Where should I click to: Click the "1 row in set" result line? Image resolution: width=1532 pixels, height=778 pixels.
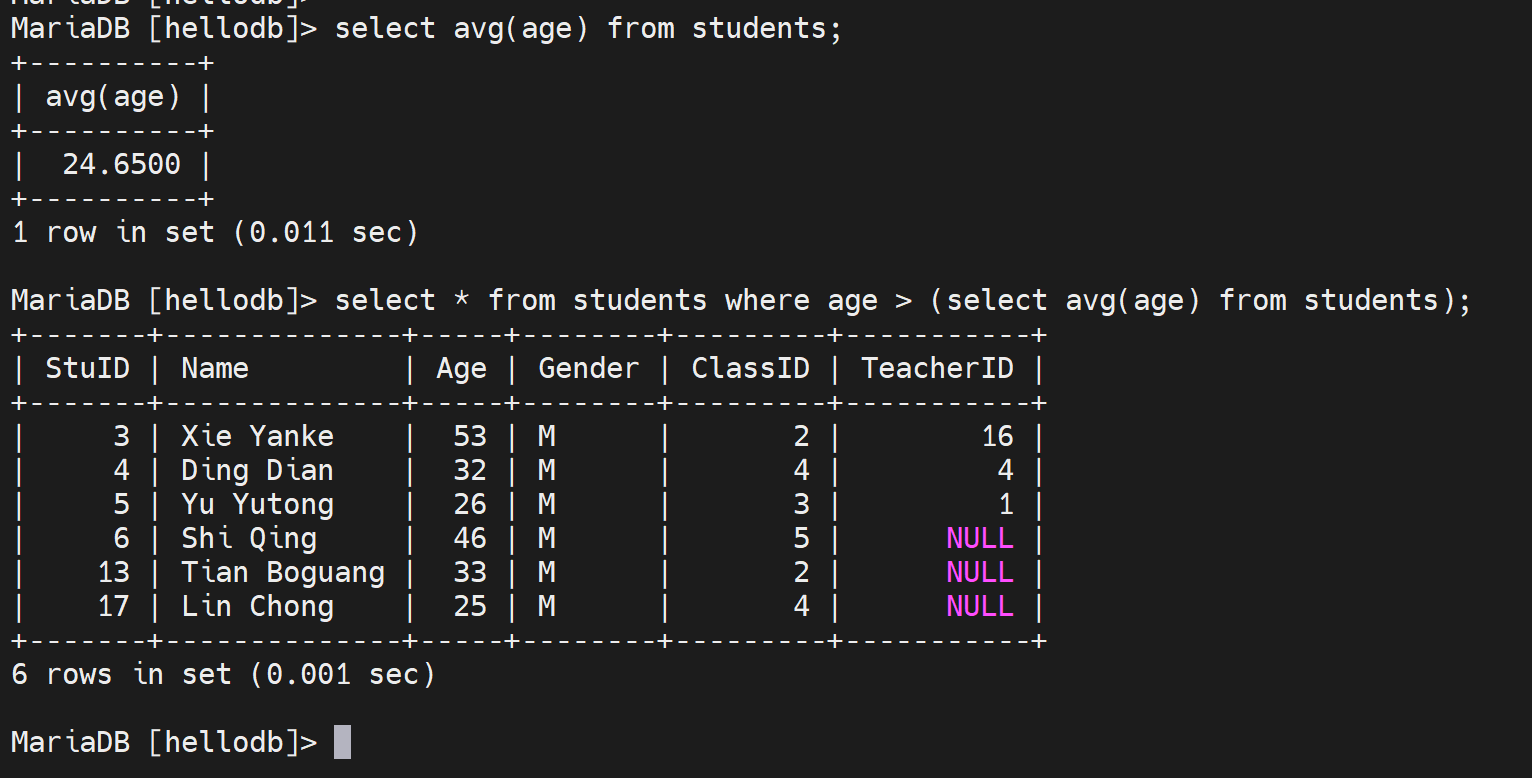(214, 232)
